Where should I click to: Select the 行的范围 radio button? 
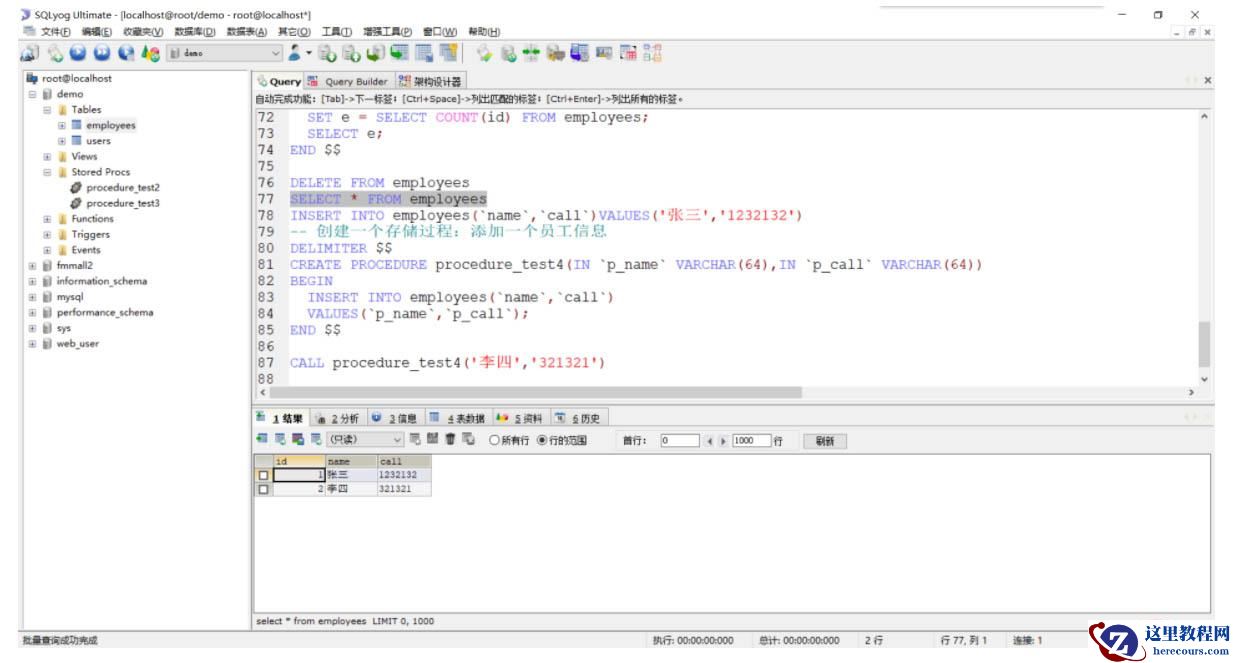pos(543,440)
